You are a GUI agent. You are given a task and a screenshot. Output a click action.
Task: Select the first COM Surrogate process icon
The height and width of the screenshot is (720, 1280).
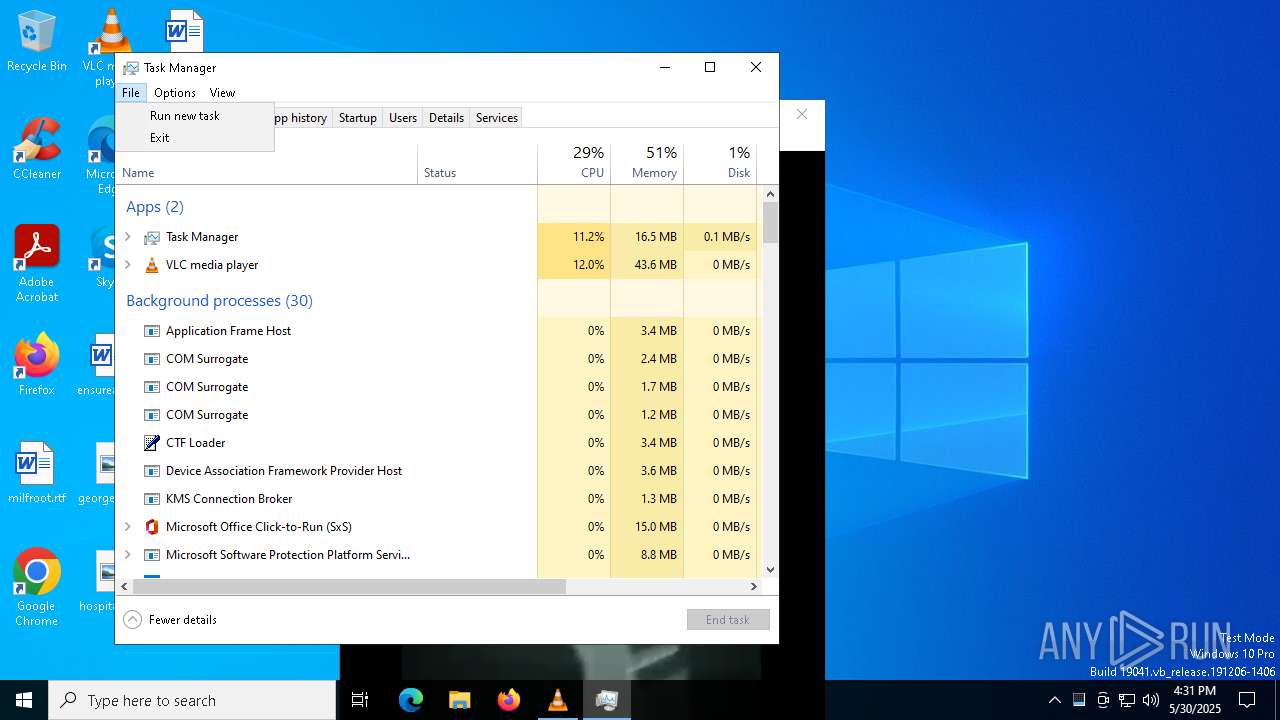(152, 359)
